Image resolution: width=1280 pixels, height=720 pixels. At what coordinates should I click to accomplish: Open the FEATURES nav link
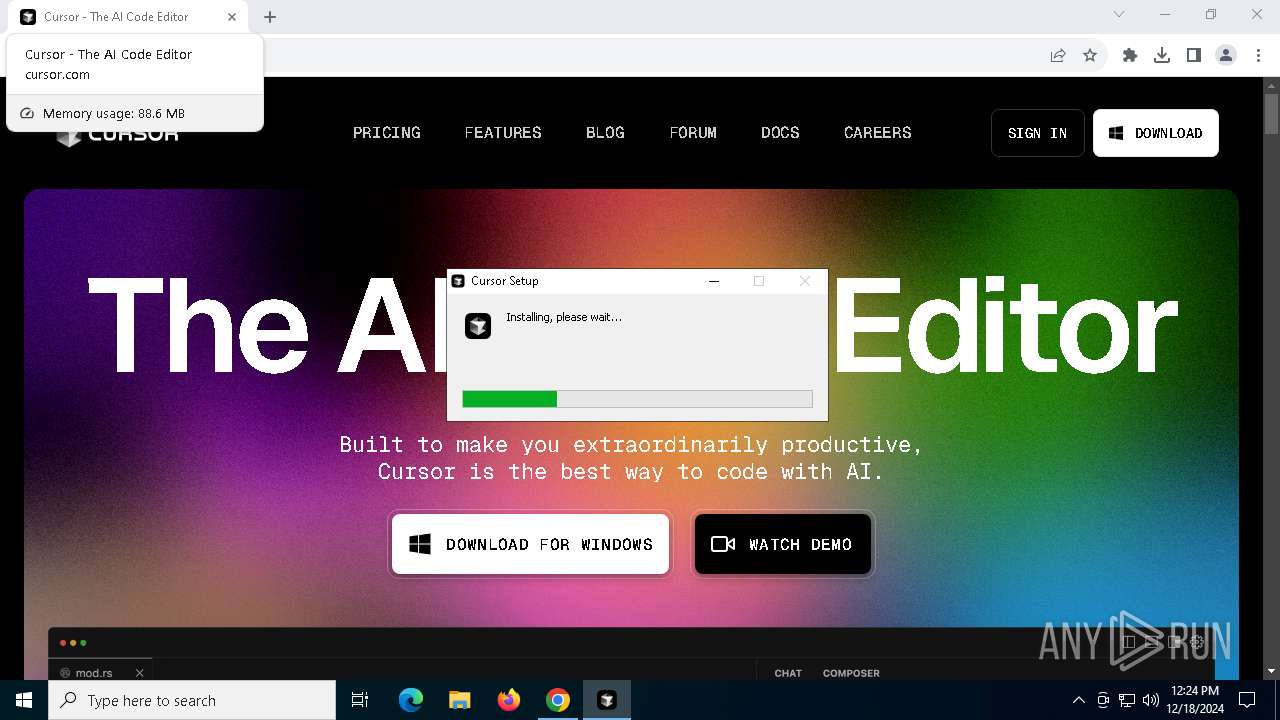click(503, 133)
